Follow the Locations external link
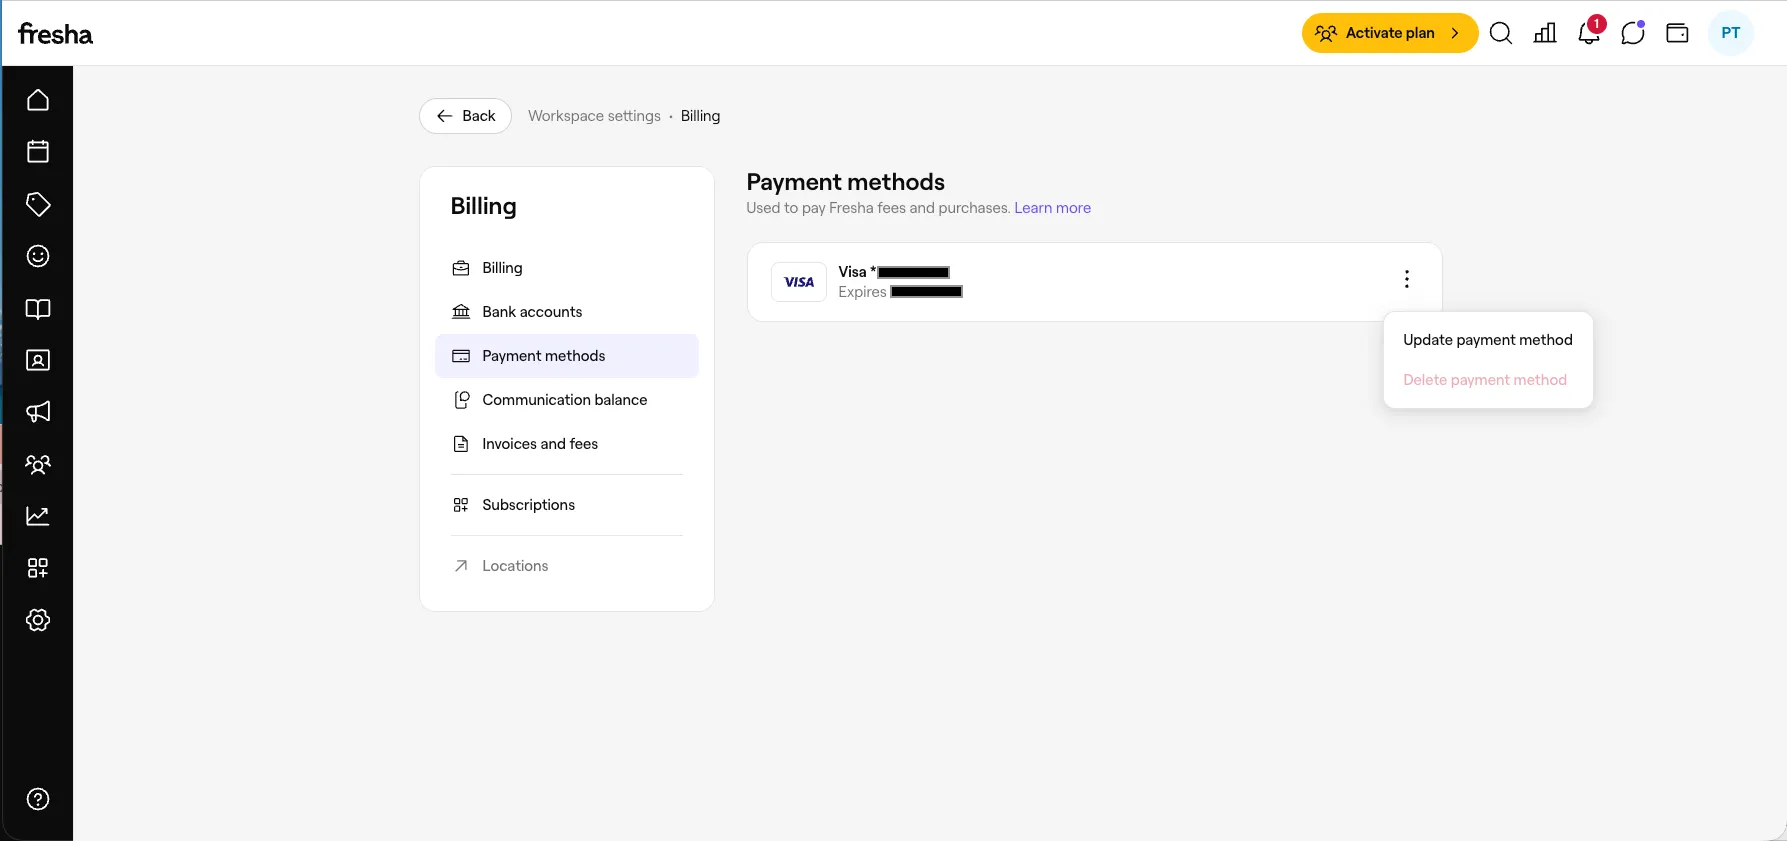1787x841 pixels. click(x=567, y=566)
